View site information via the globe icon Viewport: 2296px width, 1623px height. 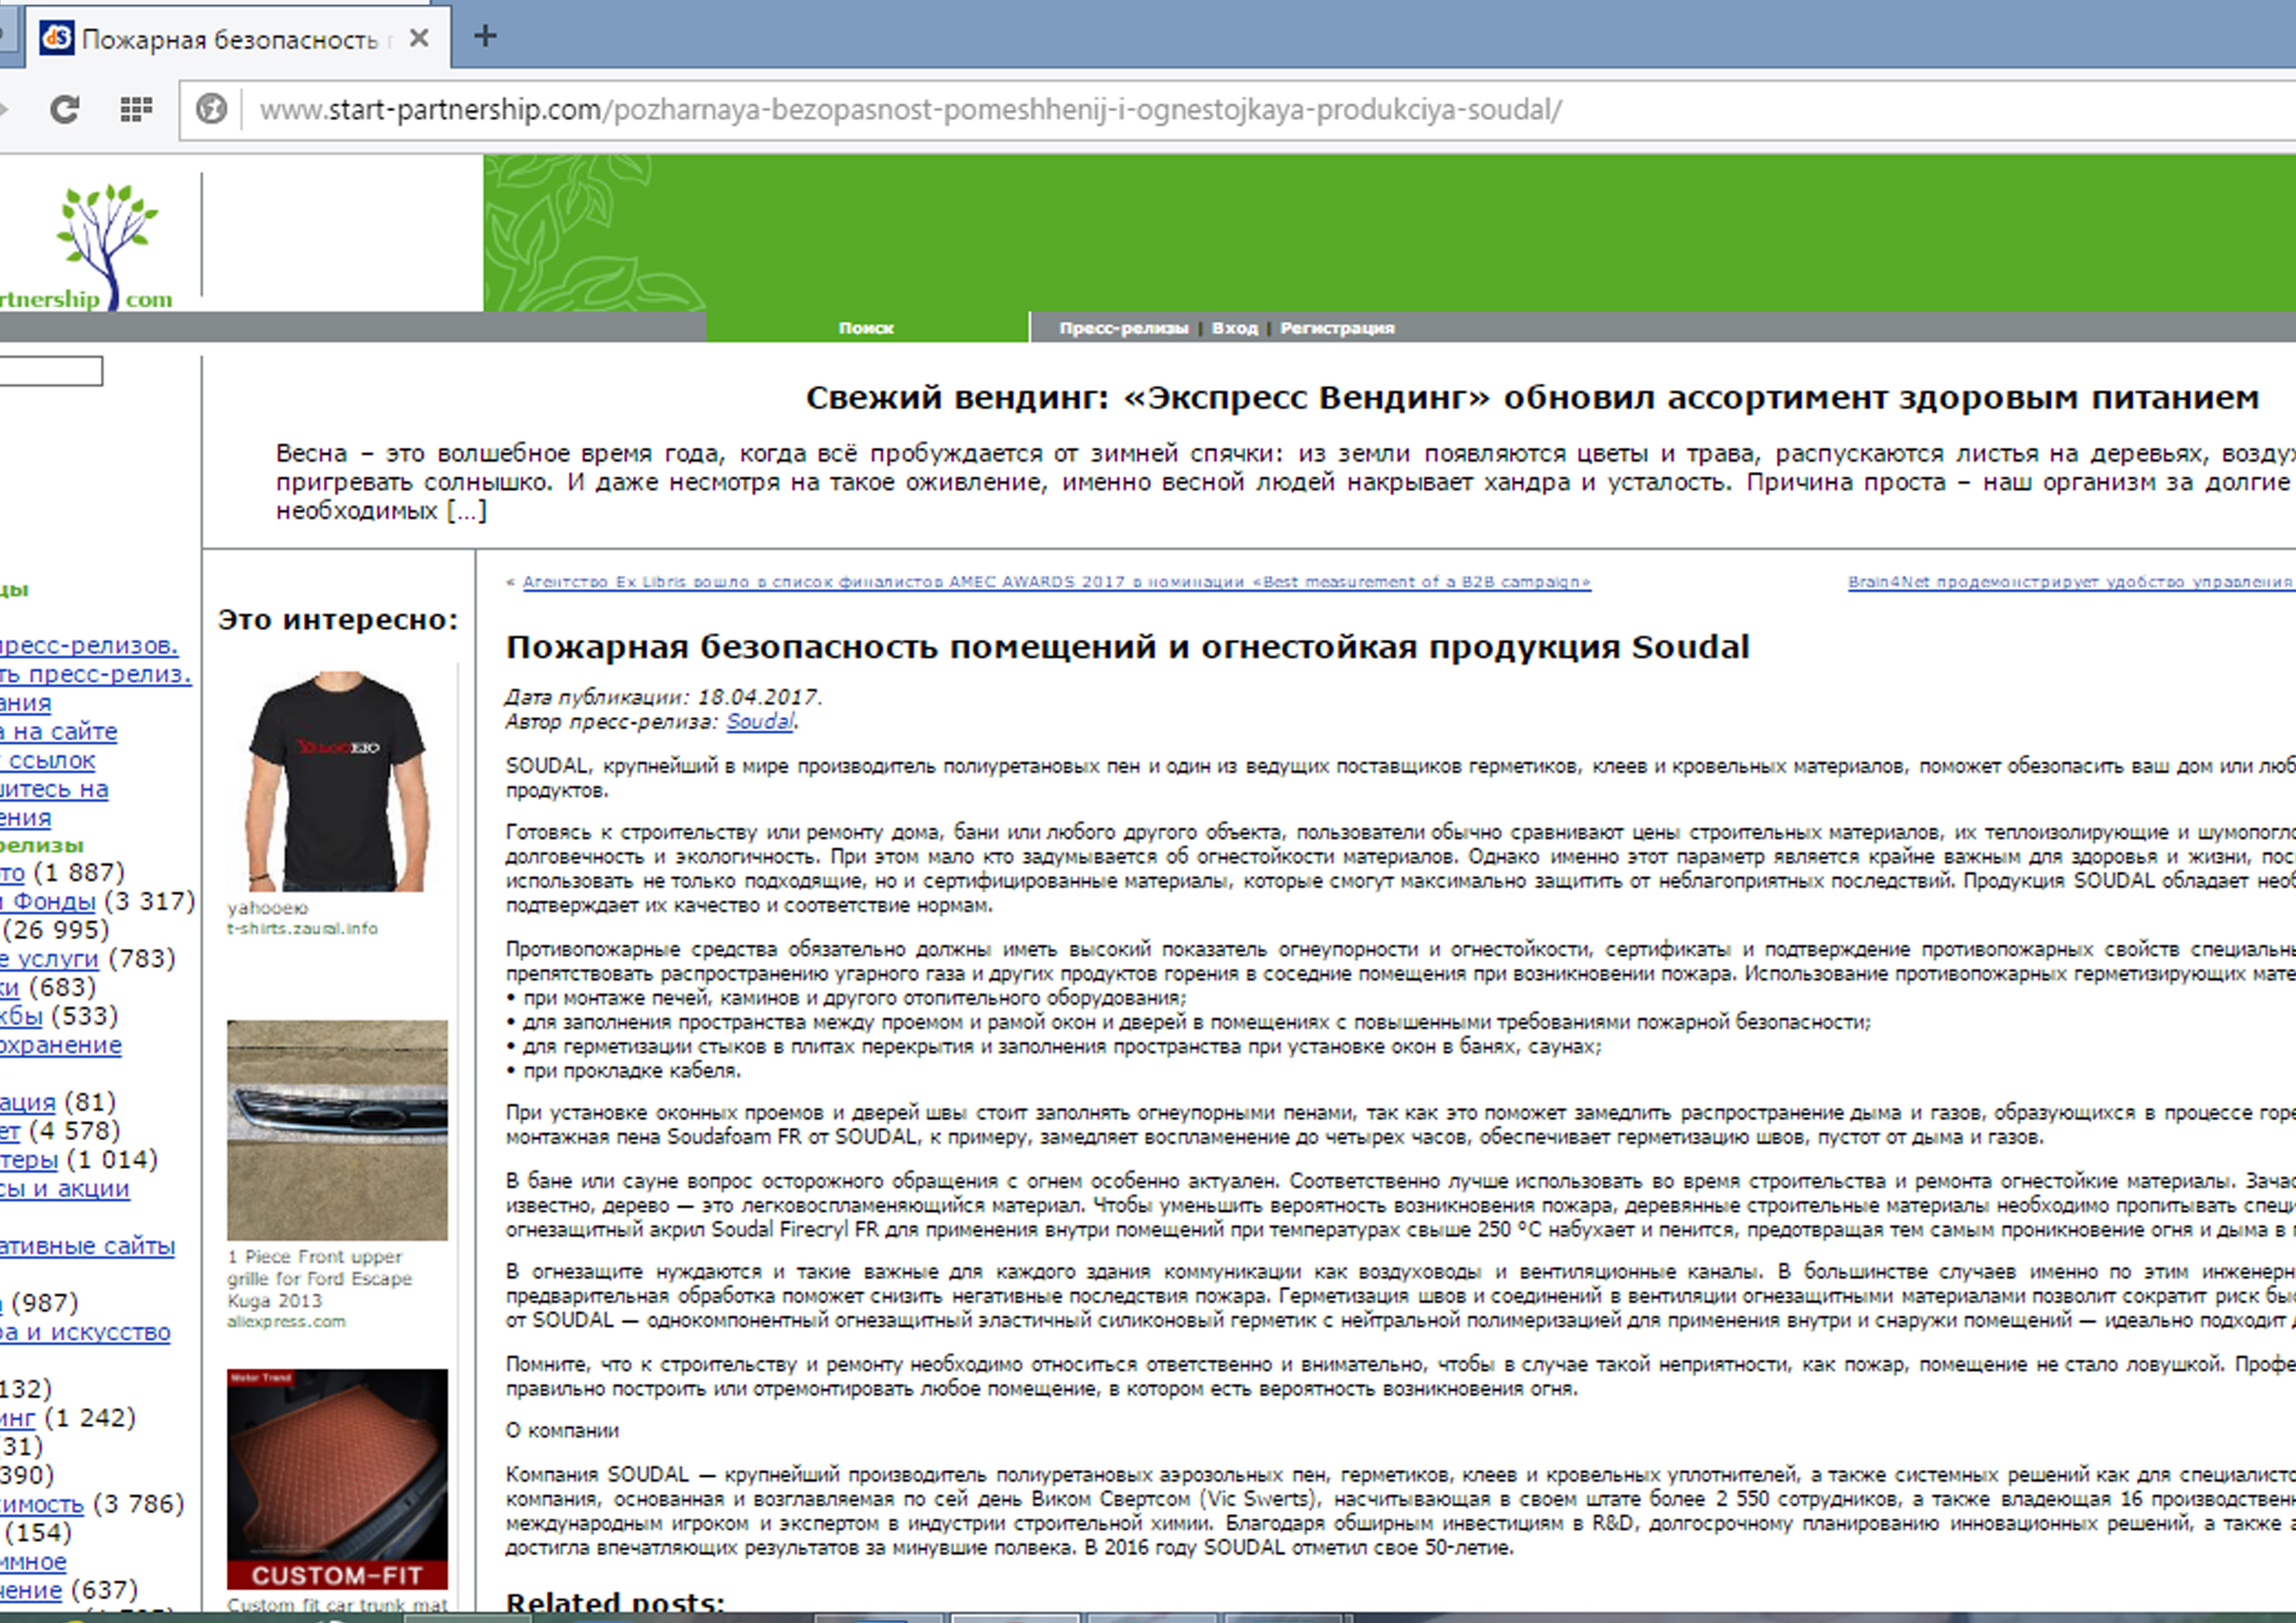[211, 109]
